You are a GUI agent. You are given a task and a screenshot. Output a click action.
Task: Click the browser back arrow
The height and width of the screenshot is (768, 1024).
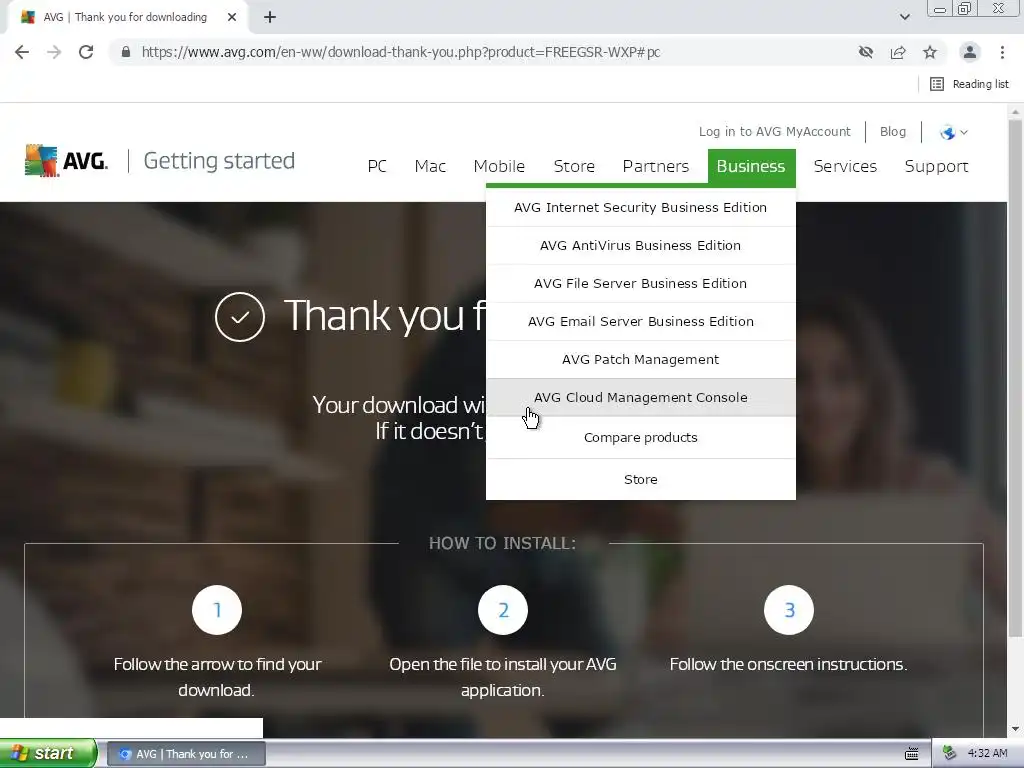[x=22, y=52]
